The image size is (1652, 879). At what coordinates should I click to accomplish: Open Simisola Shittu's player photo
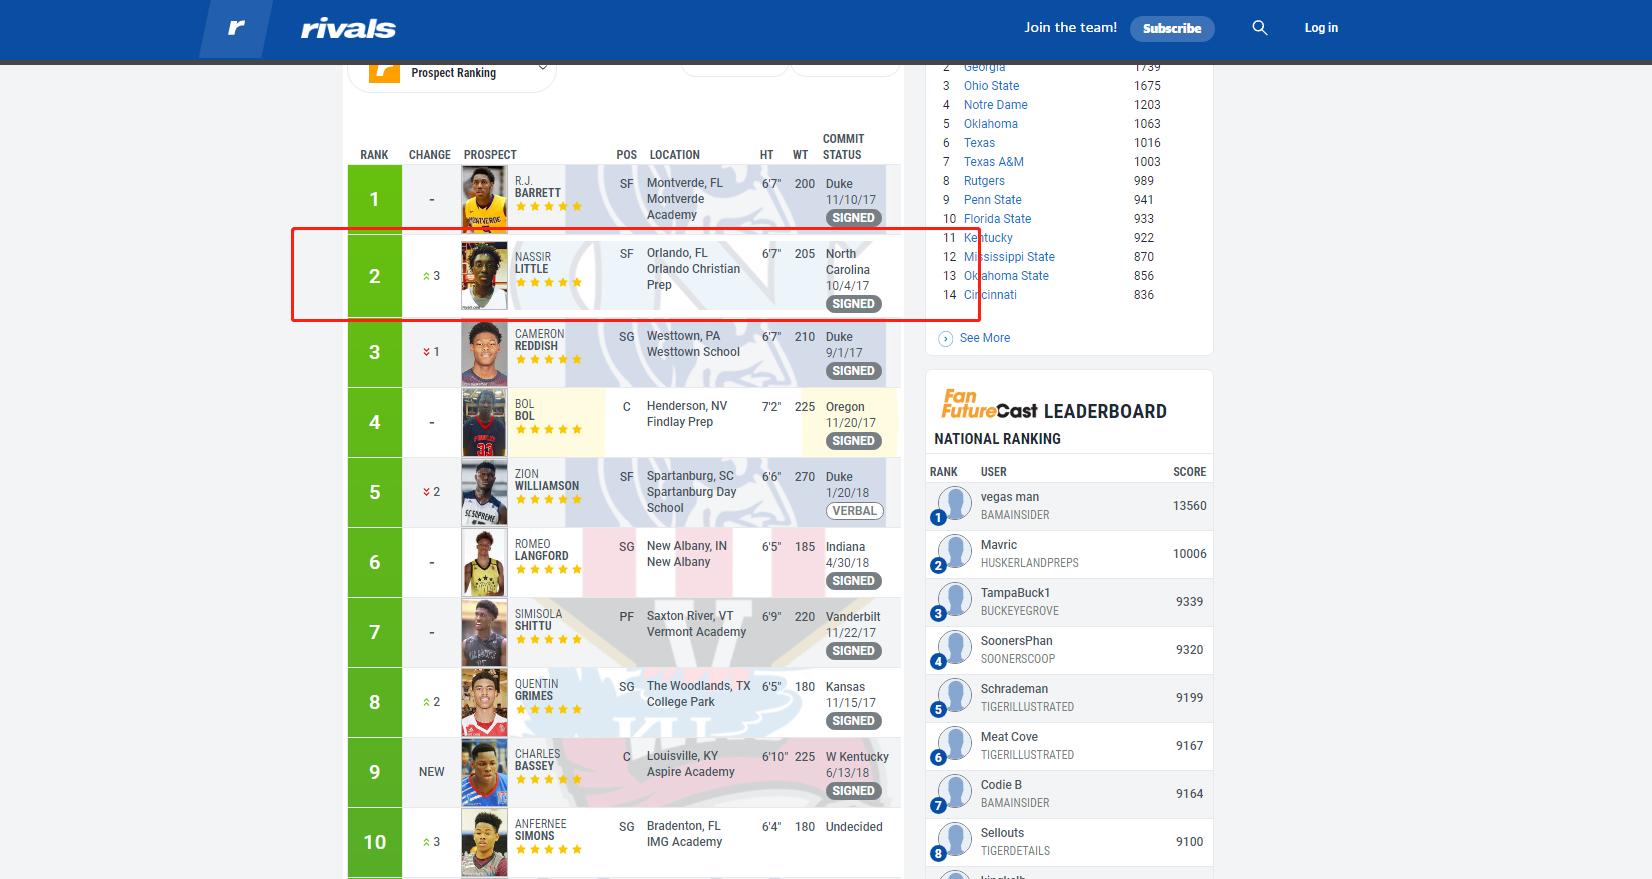[484, 632]
